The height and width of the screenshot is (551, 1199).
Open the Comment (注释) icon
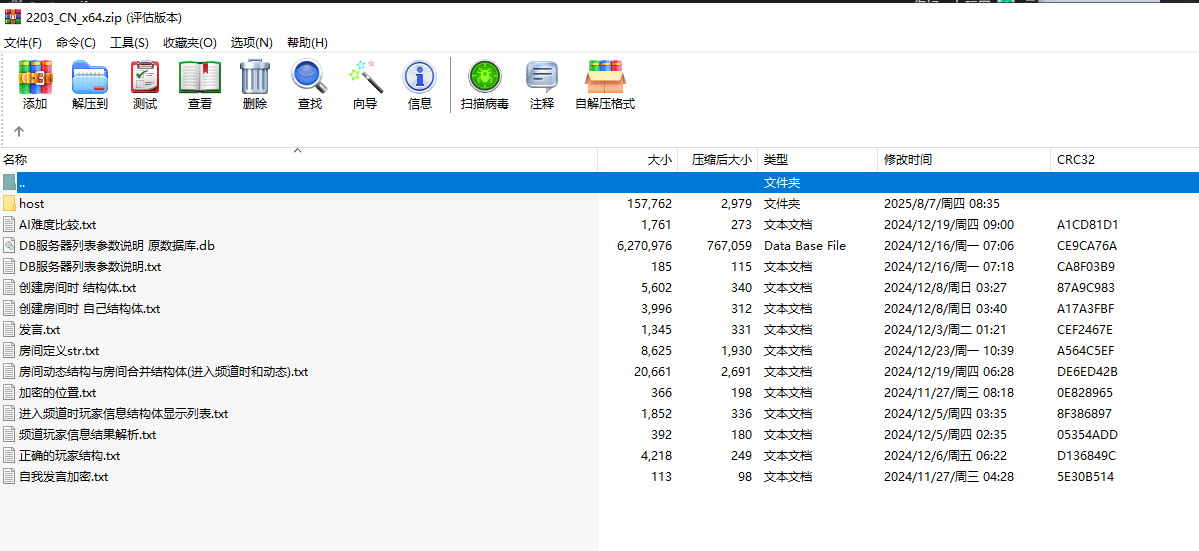(x=541, y=77)
